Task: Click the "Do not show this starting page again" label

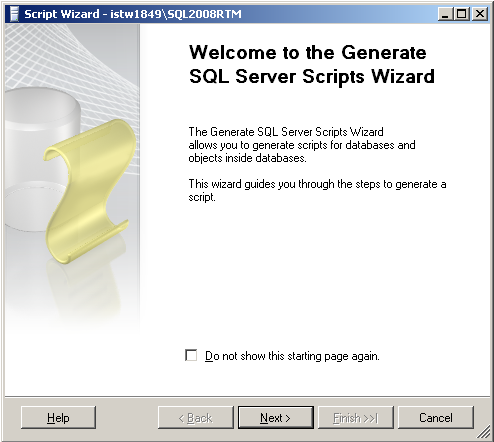Action: coord(292,356)
